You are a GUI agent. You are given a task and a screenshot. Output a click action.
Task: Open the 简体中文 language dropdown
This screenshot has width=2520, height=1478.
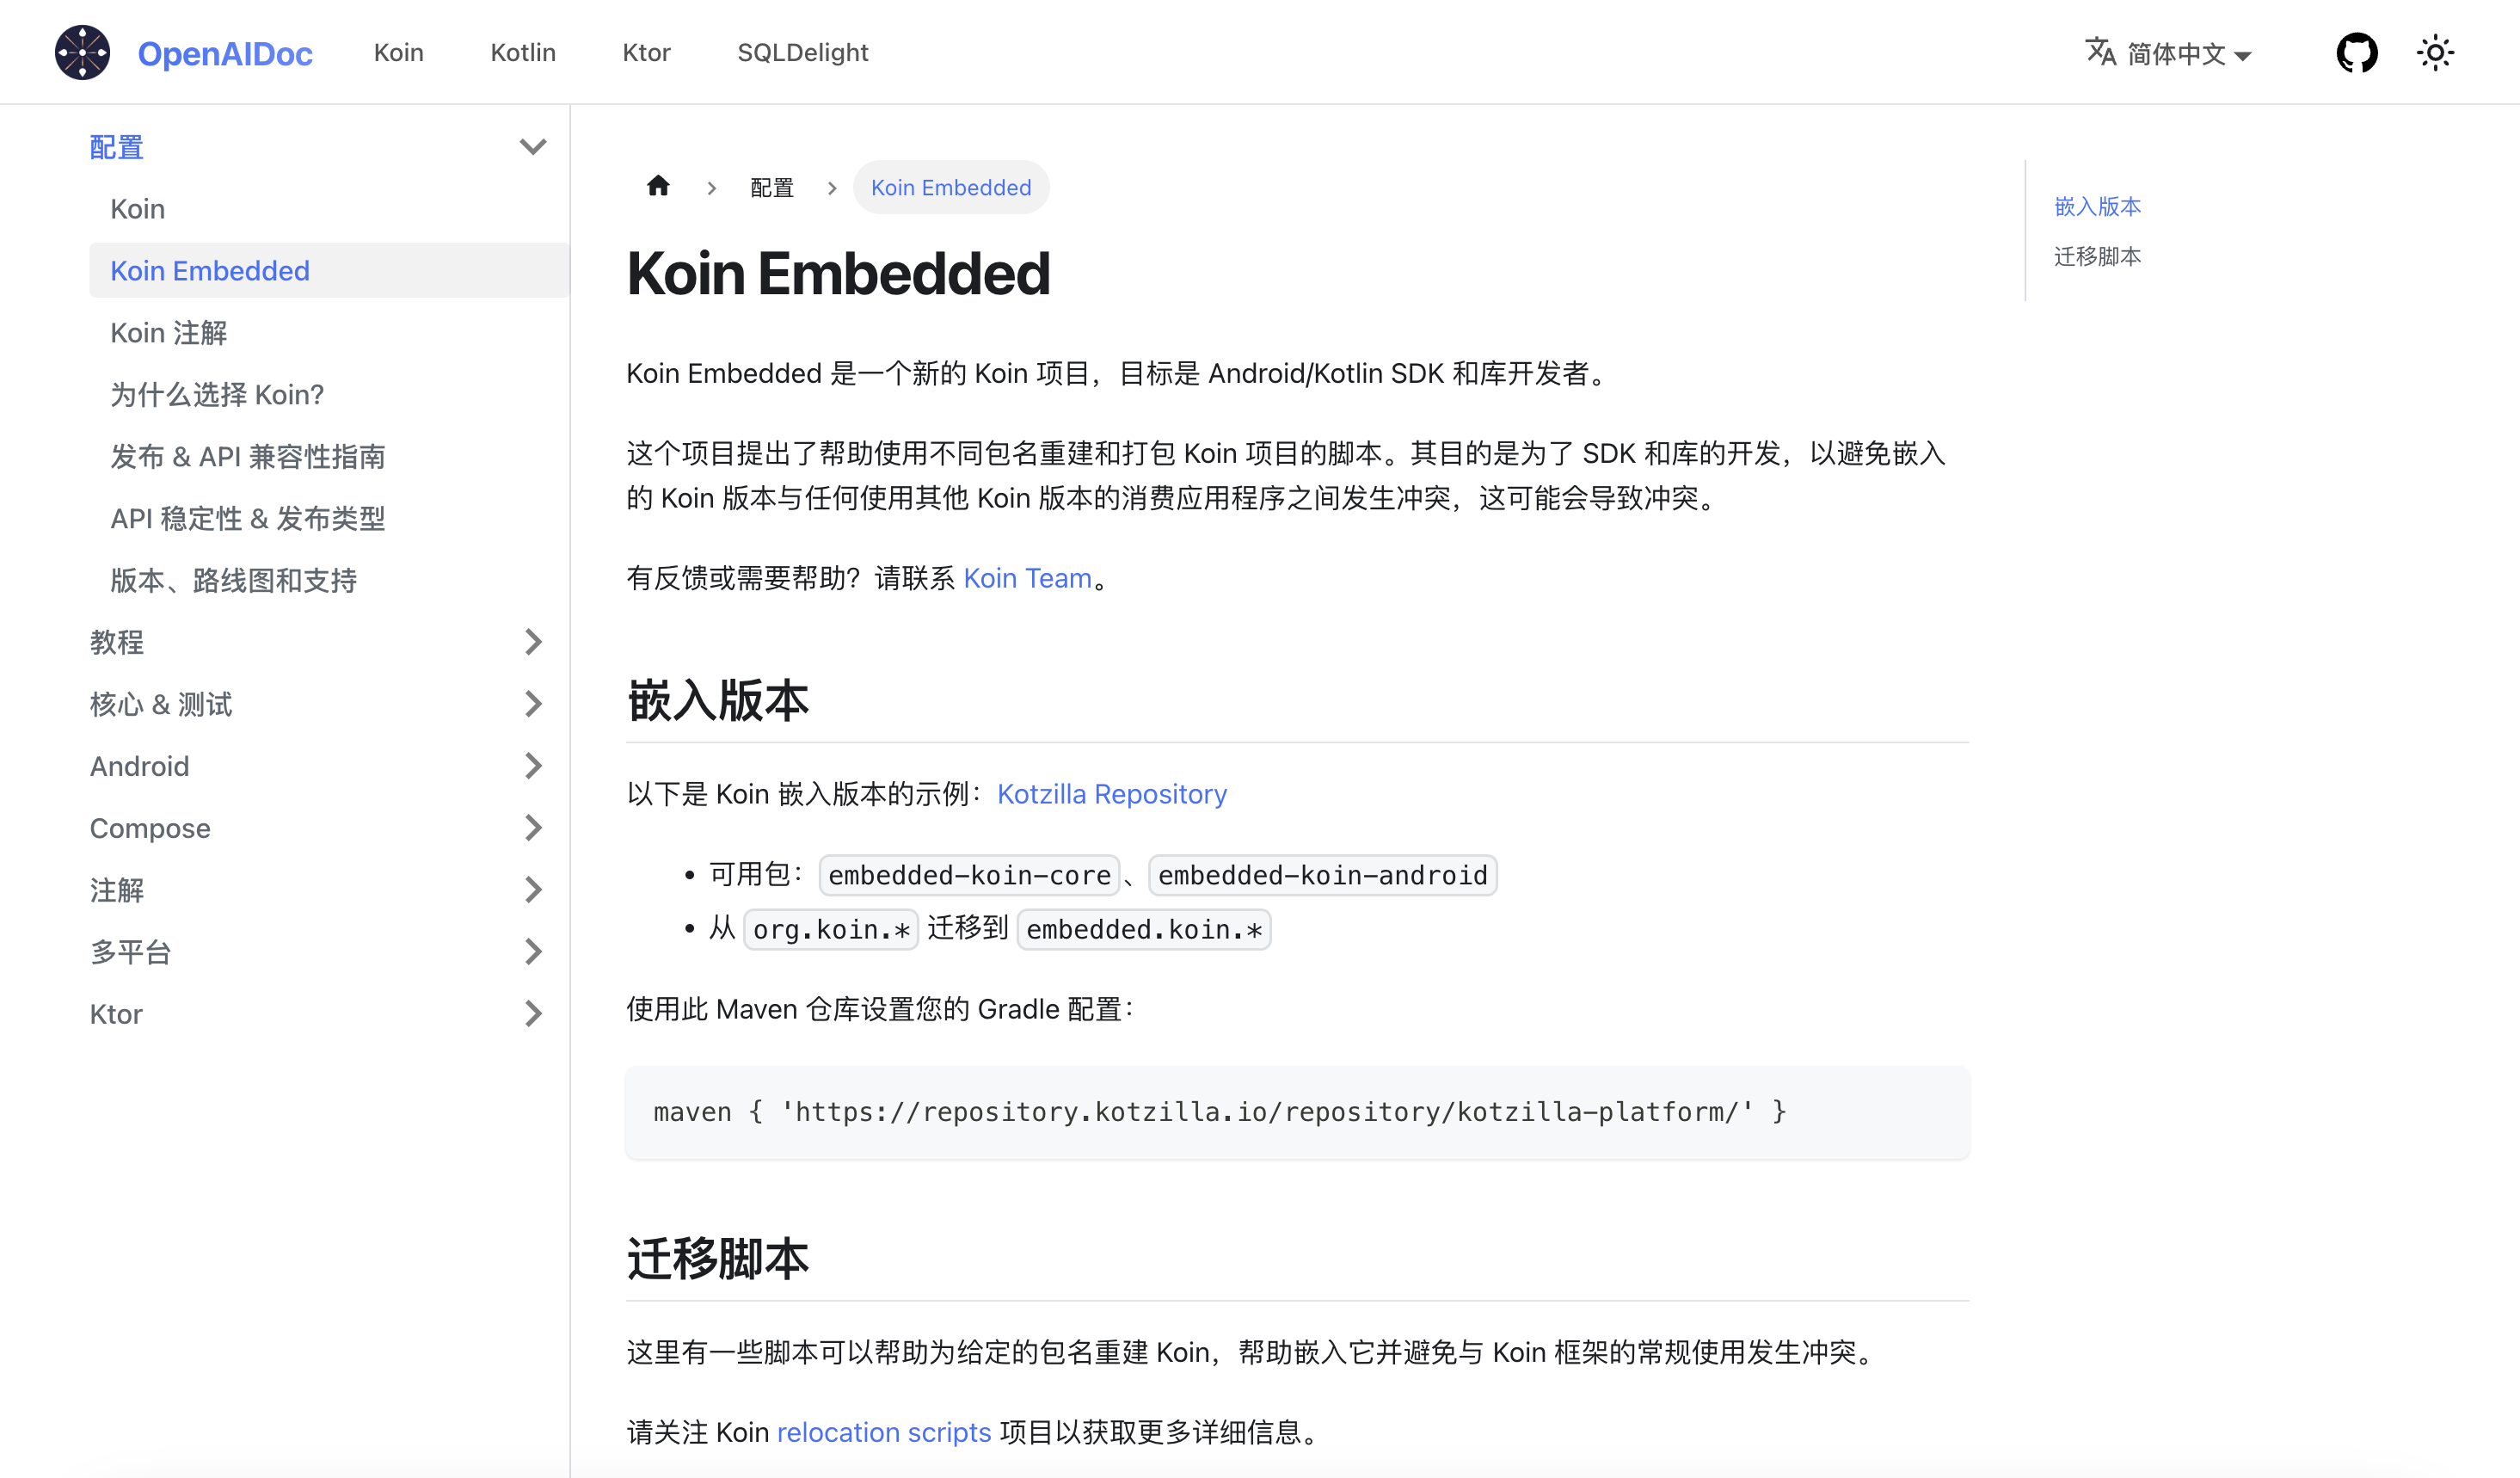click(2189, 54)
